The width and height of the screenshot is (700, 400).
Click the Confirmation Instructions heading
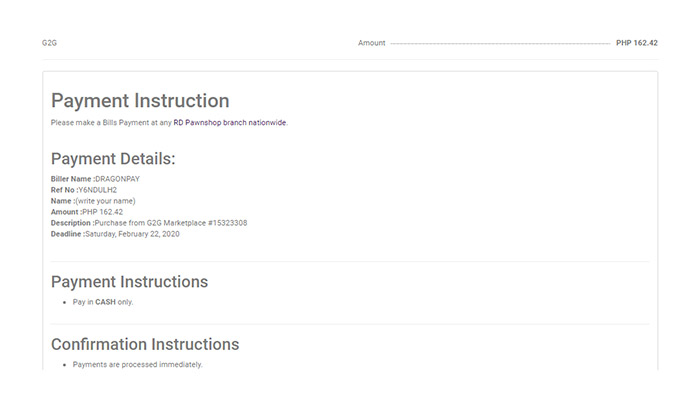145,344
